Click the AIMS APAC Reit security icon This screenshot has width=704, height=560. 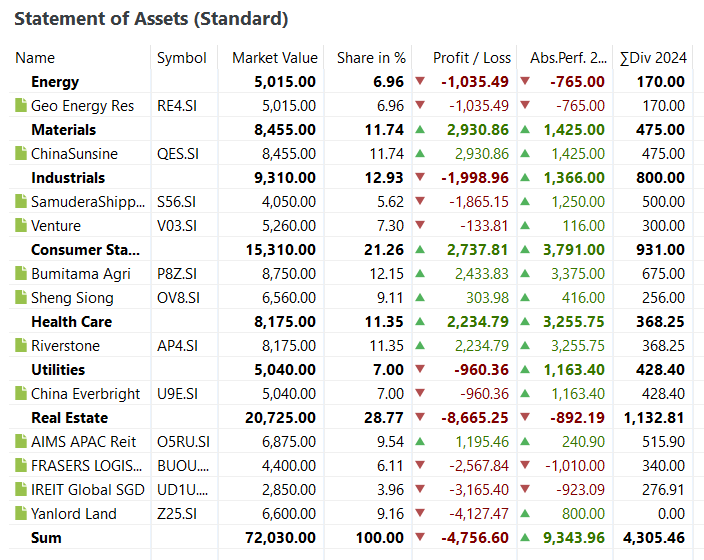tap(21, 442)
